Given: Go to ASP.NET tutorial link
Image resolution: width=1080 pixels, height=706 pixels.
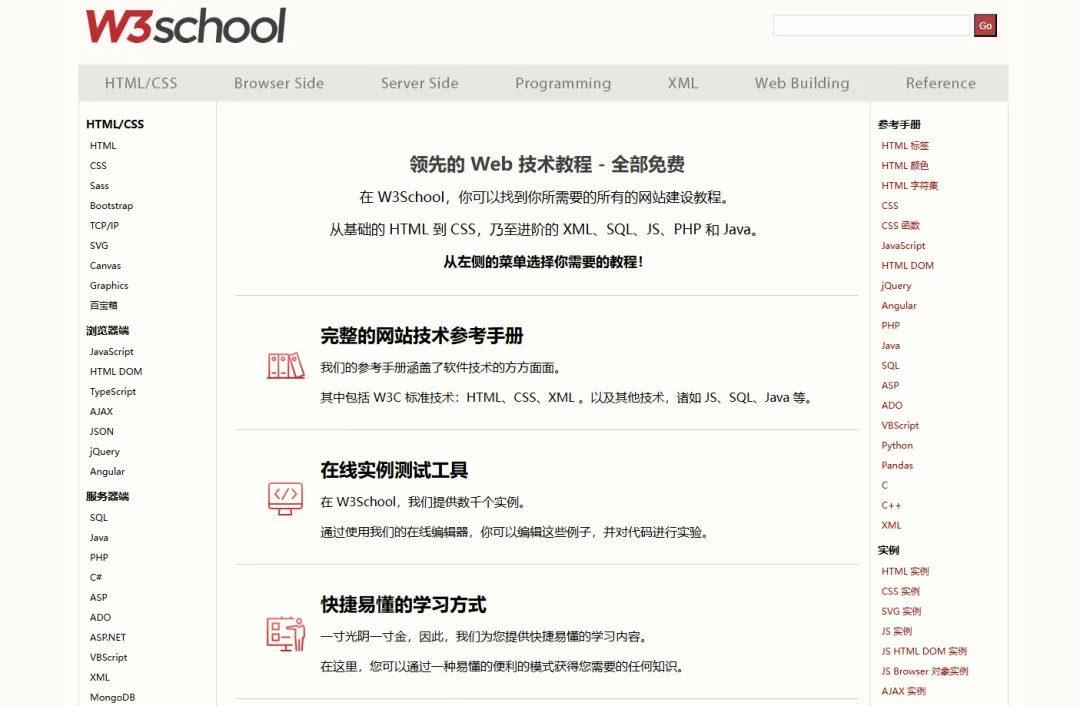Looking at the screenshot, I should (107, 637).
